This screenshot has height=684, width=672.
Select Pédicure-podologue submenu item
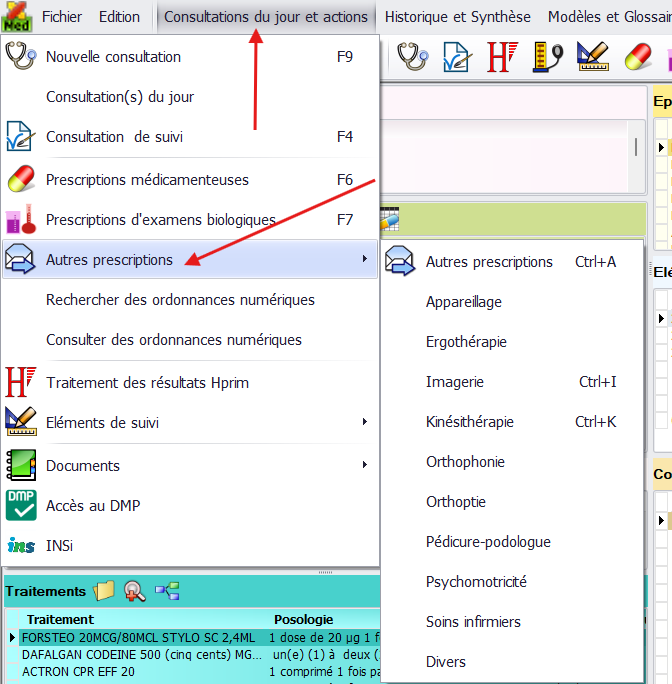(x=512, y=542)
